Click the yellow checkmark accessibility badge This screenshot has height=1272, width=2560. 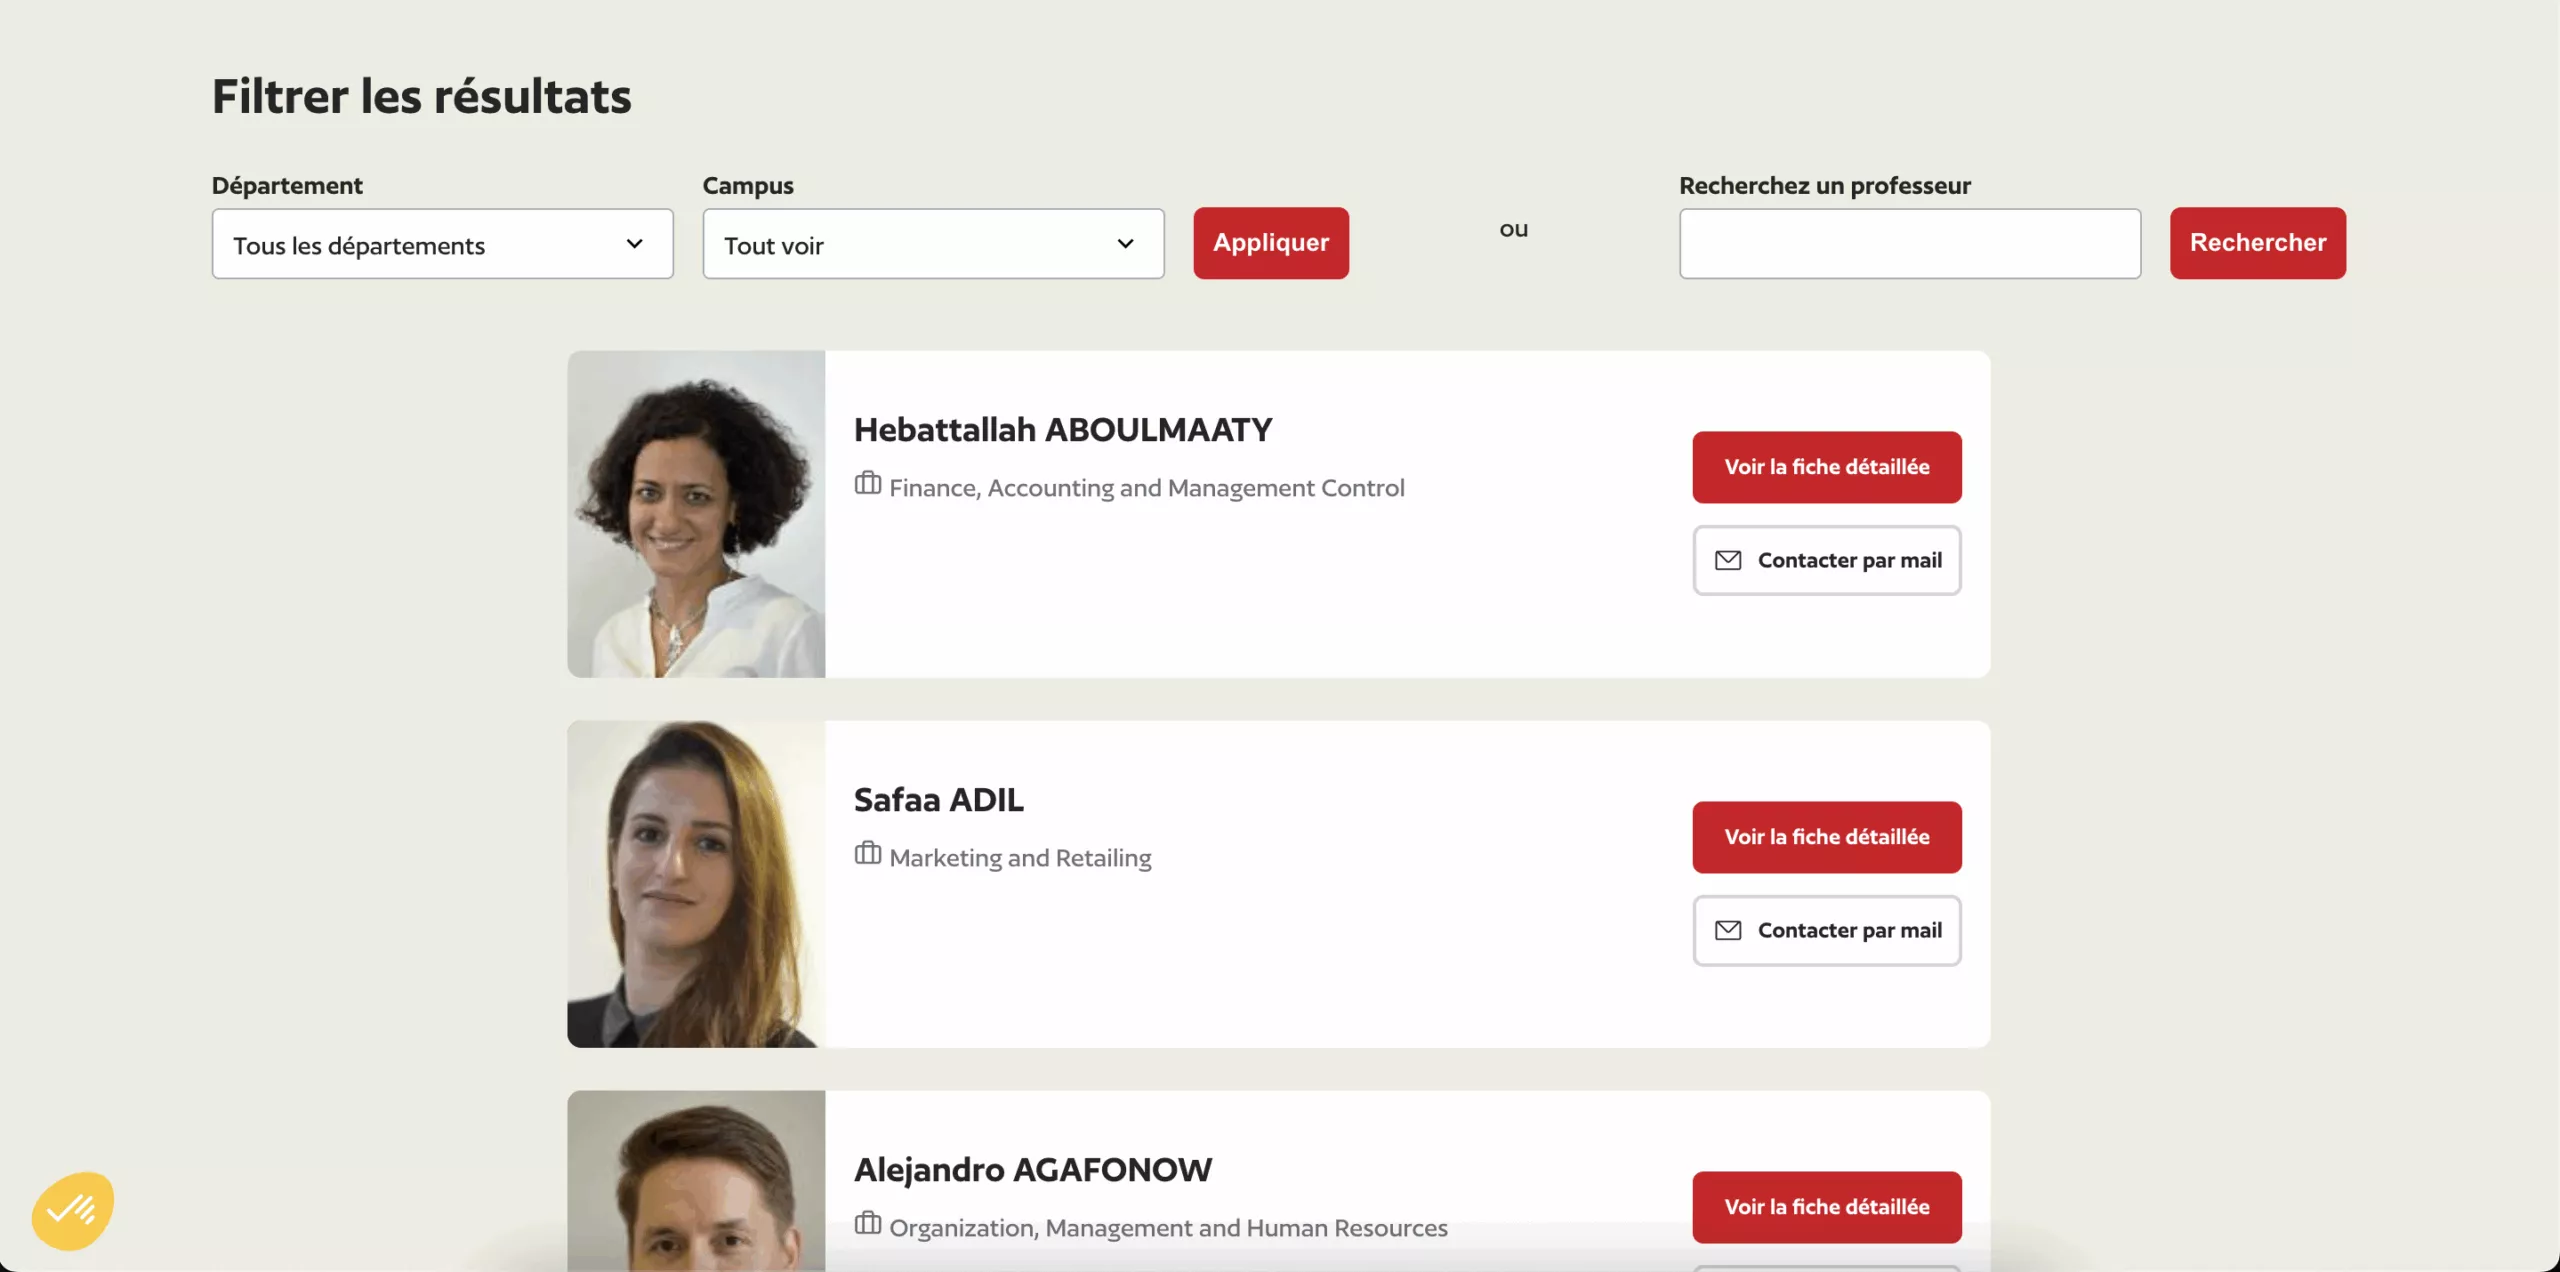72,1210
